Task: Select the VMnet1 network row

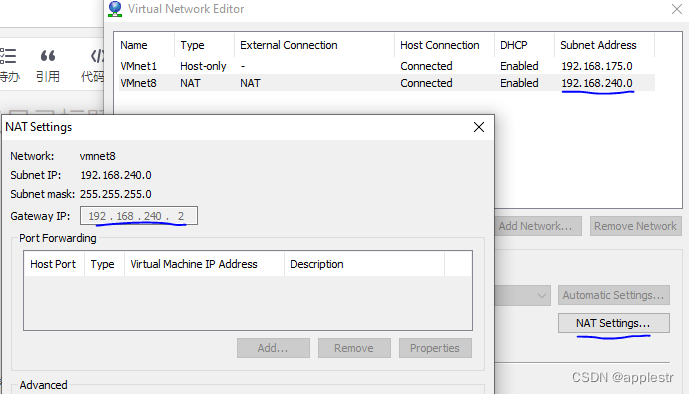Action: pyautogui.click(x=387, y=66)
